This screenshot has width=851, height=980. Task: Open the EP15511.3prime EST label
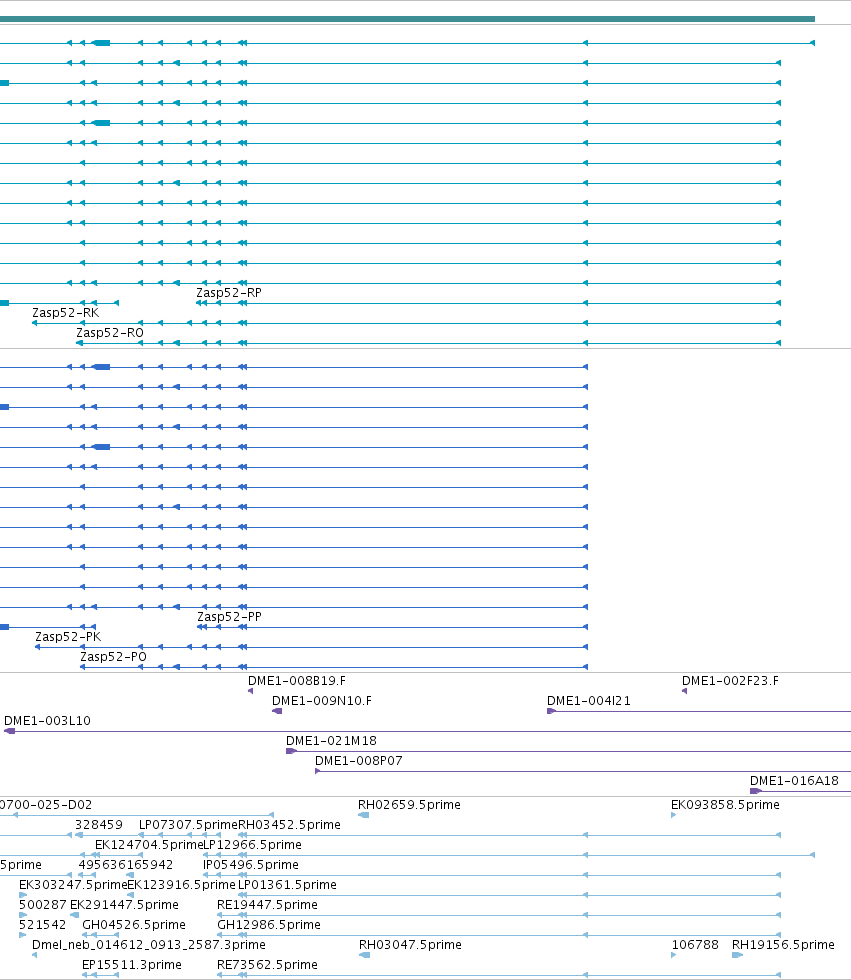132,965
